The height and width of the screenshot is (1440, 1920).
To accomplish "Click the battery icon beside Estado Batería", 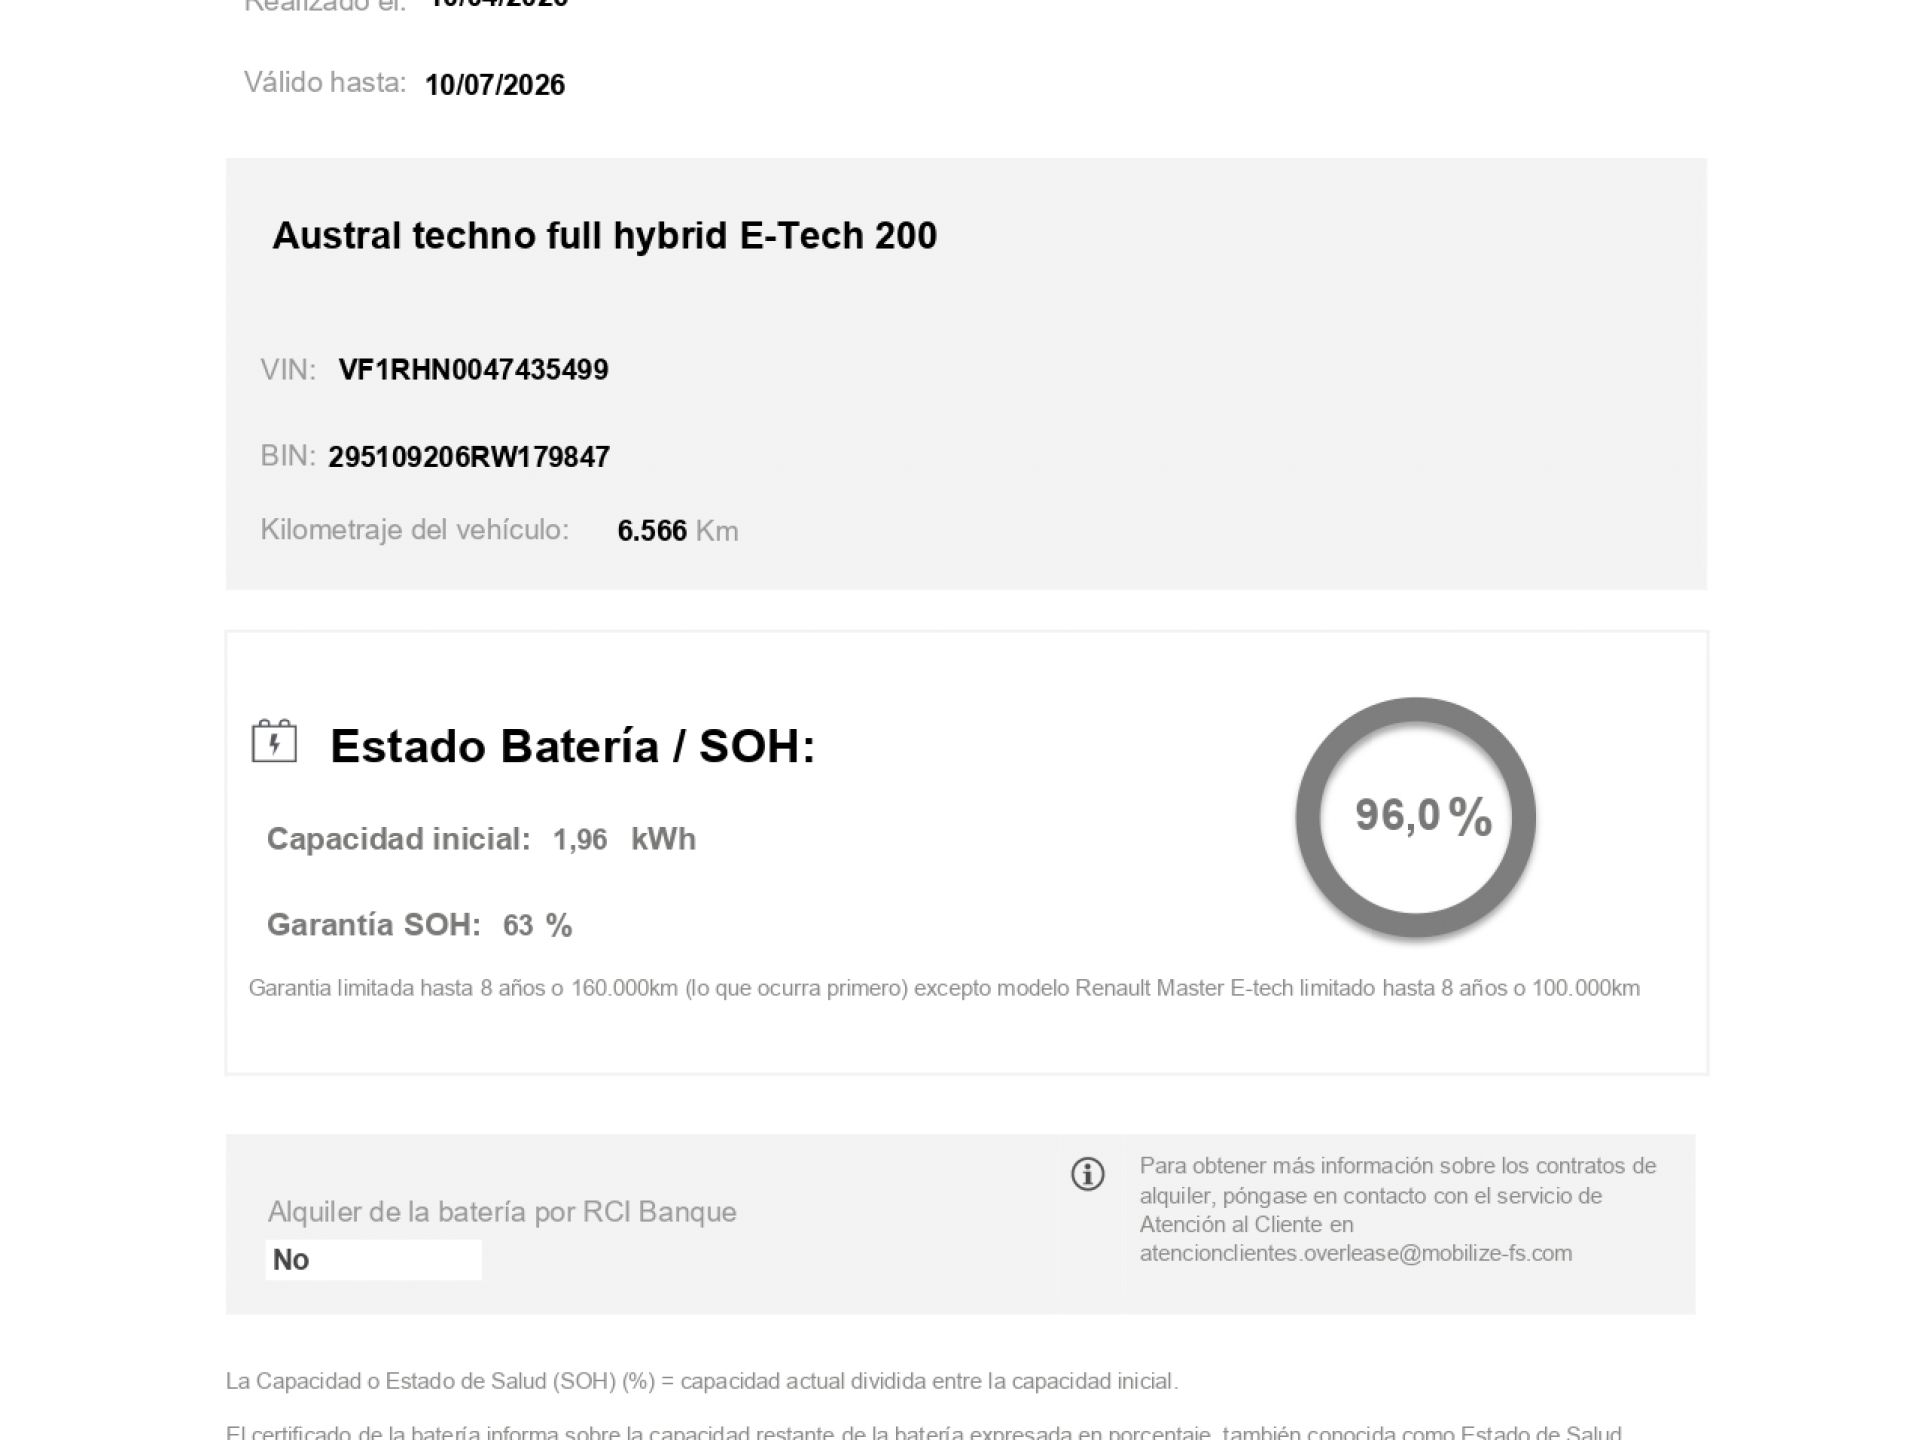I will tap(274, 742).
